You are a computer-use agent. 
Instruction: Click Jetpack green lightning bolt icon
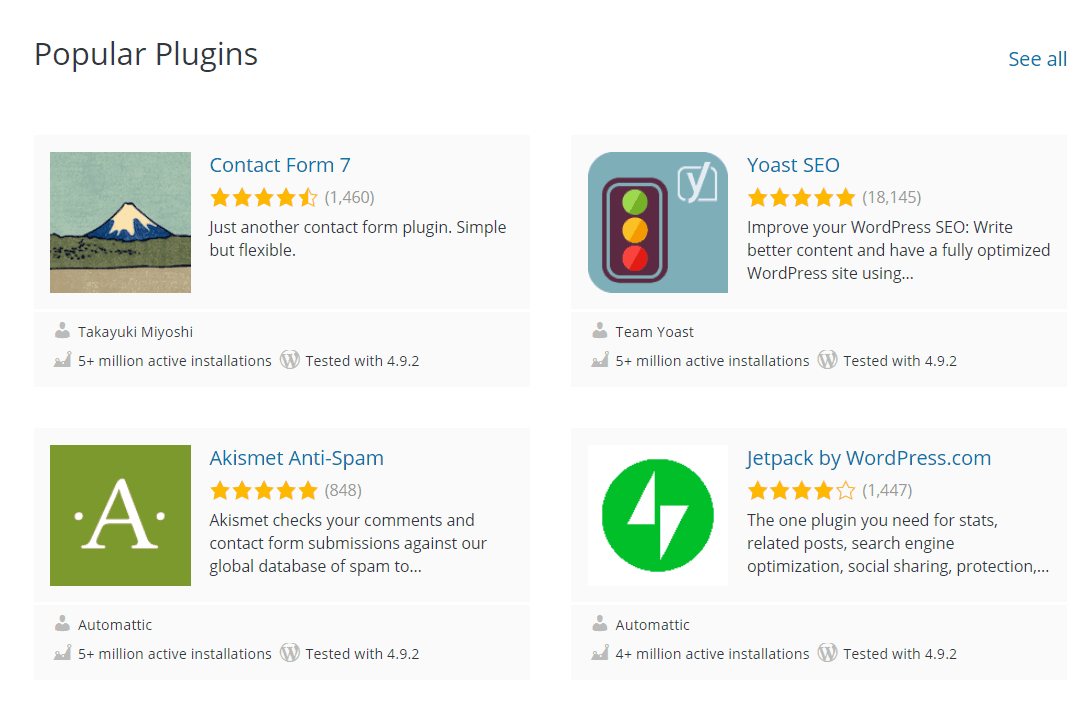coord(657,516)
